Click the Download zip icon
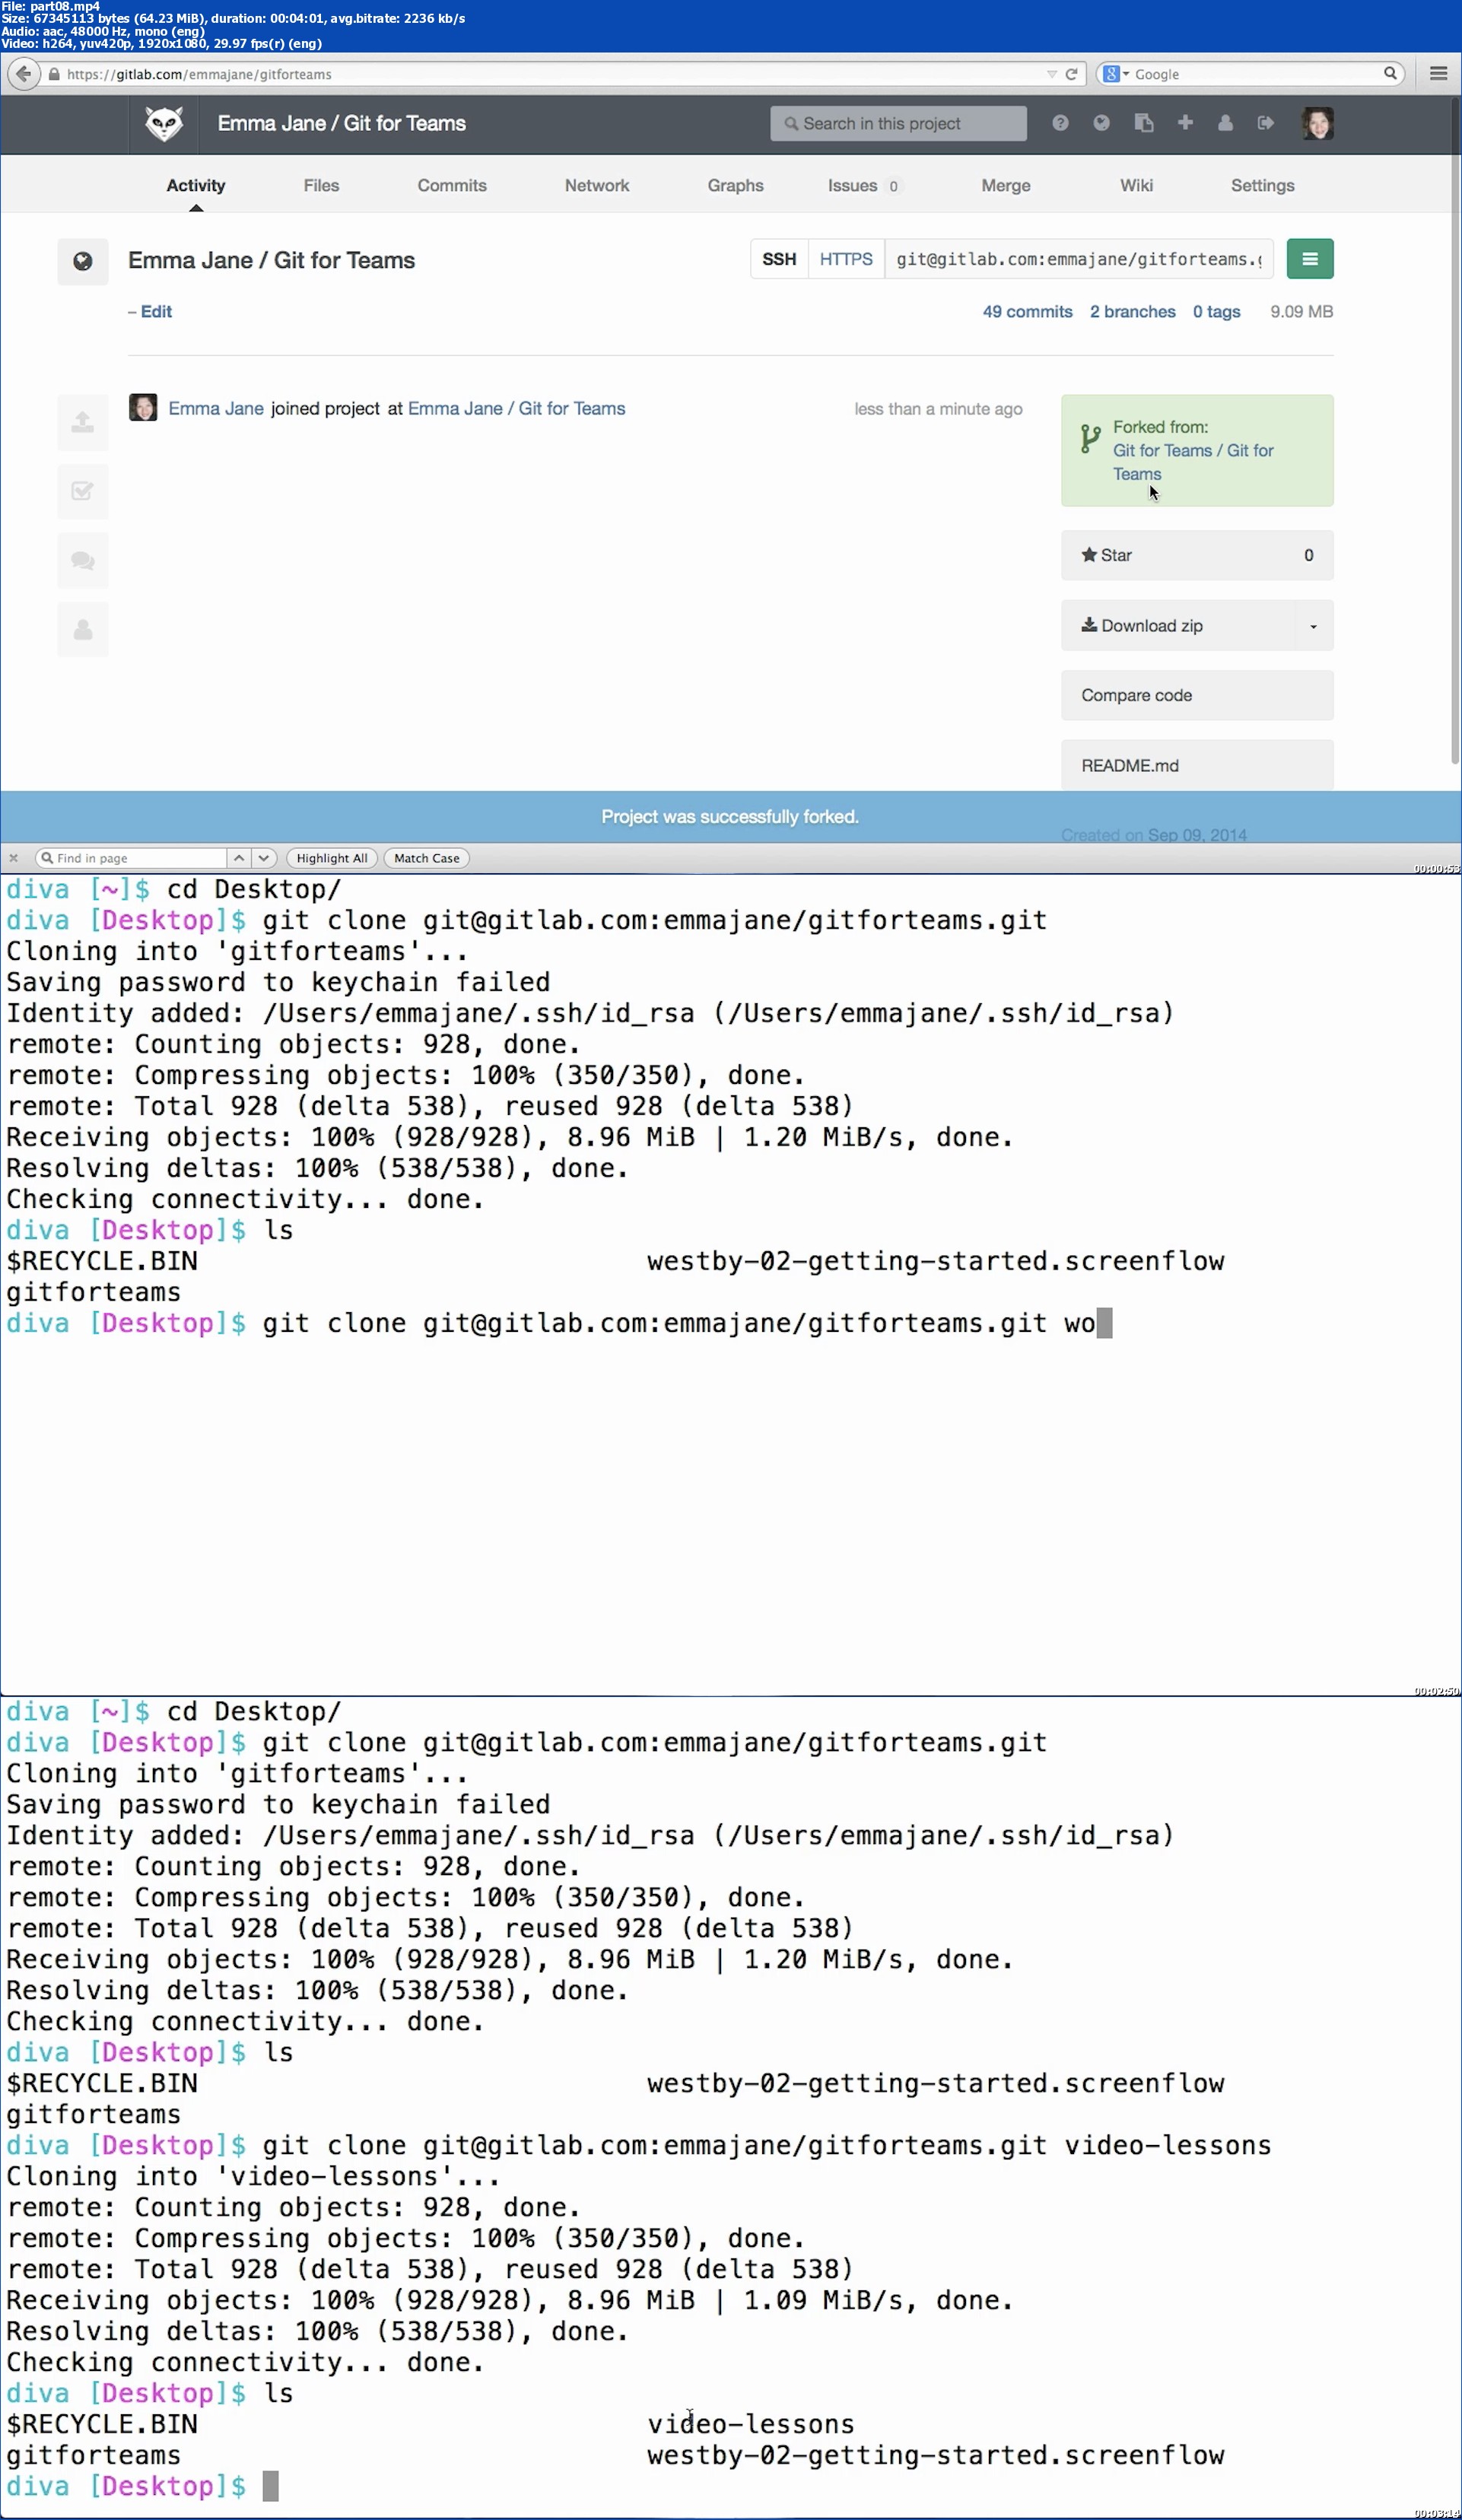The width and height of the screenshot is (1462, 2520). [1088, 624]
